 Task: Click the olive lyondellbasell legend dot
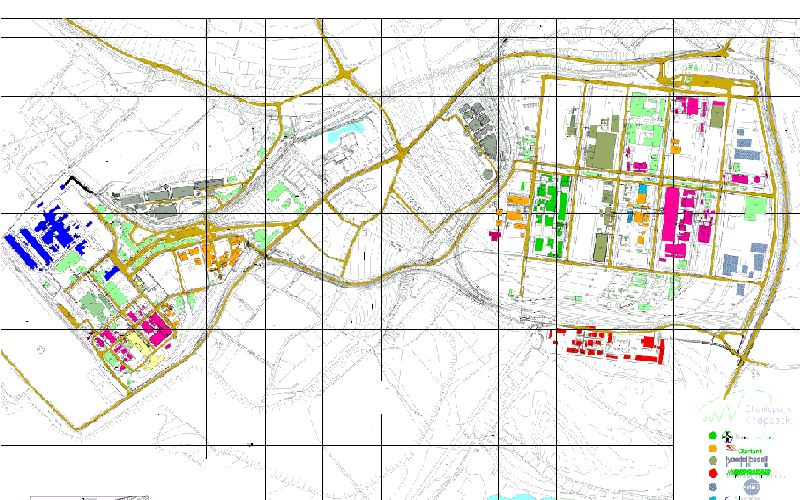point(713,461)
